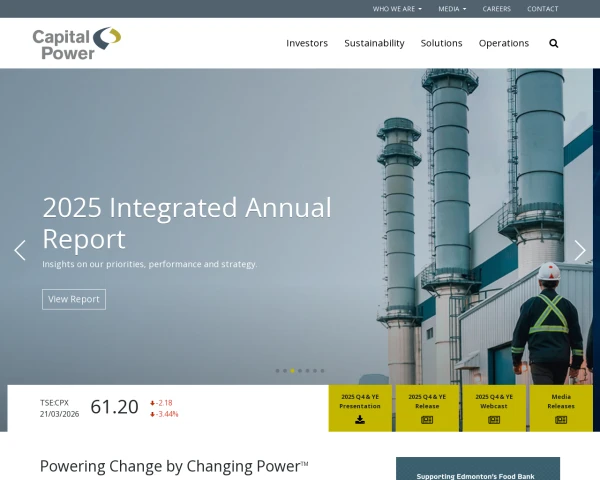The height and width of the screenshot is (480, 600).
Task: Open the 2025 Q4 & YE Release tile
Action: point(427,408)
